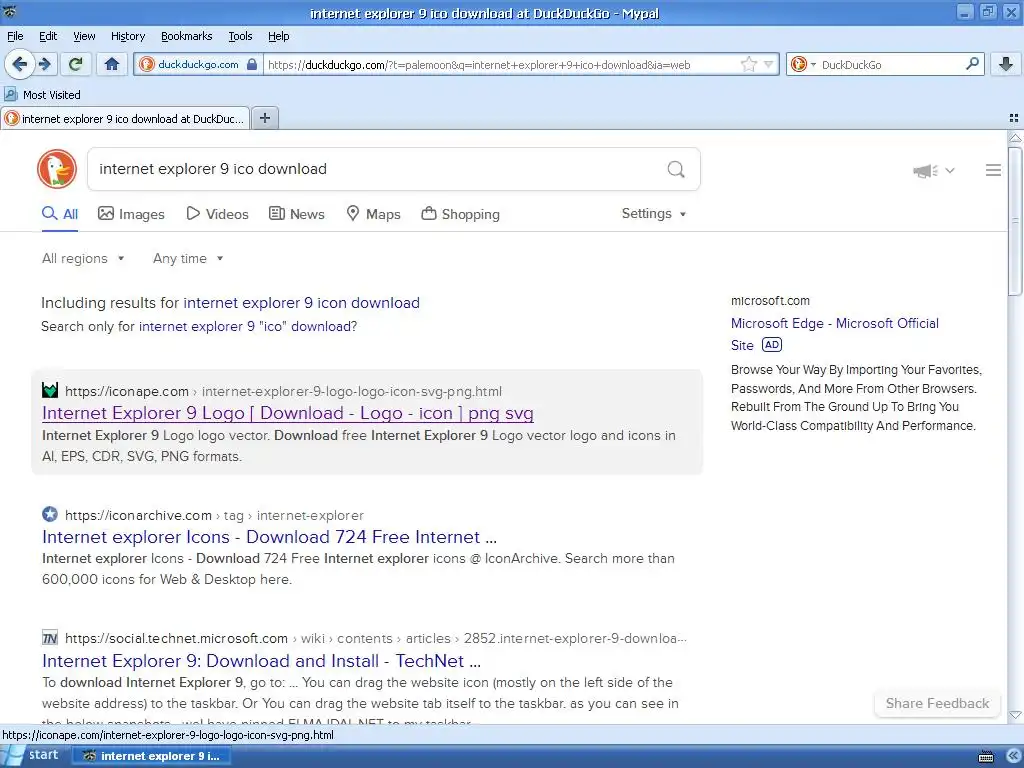Viewport: 1024px width, 768px height.
Task: Expand the Settings dropdown
Action: click(654, 214)
